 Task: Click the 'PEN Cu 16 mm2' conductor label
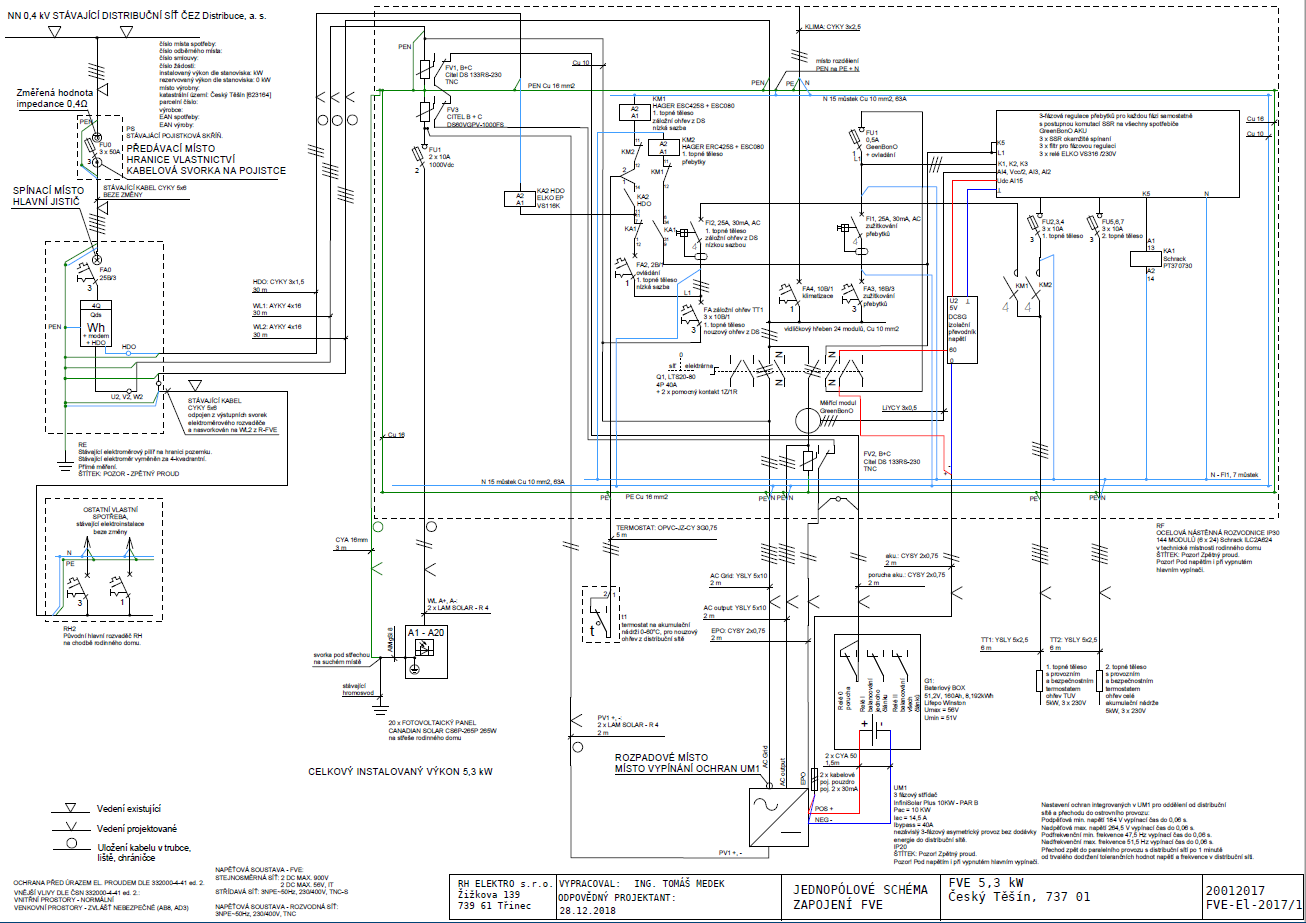pos(551,87)
